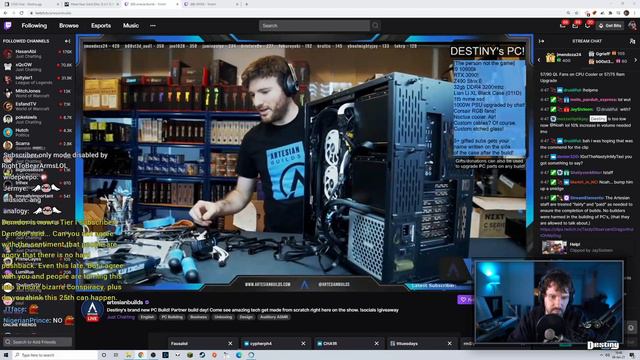This screenshot has width=640, height=360.
Task: Open a new browser tab
Action: click(246, 4)
